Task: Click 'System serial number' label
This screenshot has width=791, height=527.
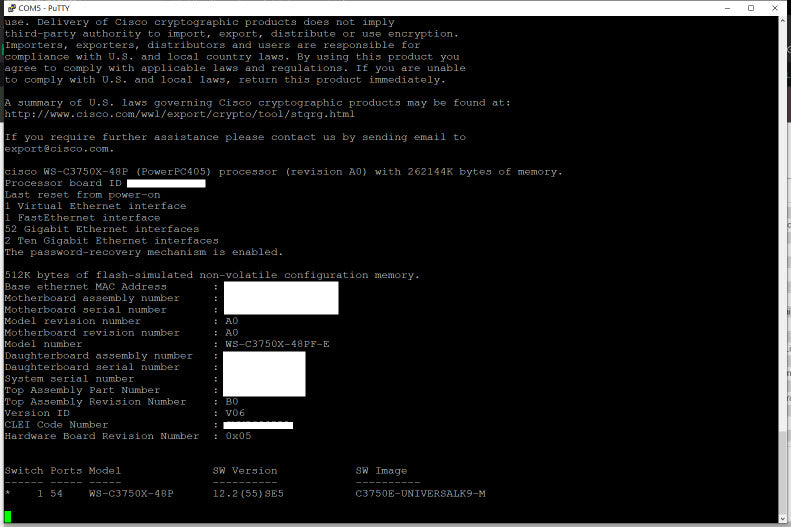Action: click(x=69, y=379)
